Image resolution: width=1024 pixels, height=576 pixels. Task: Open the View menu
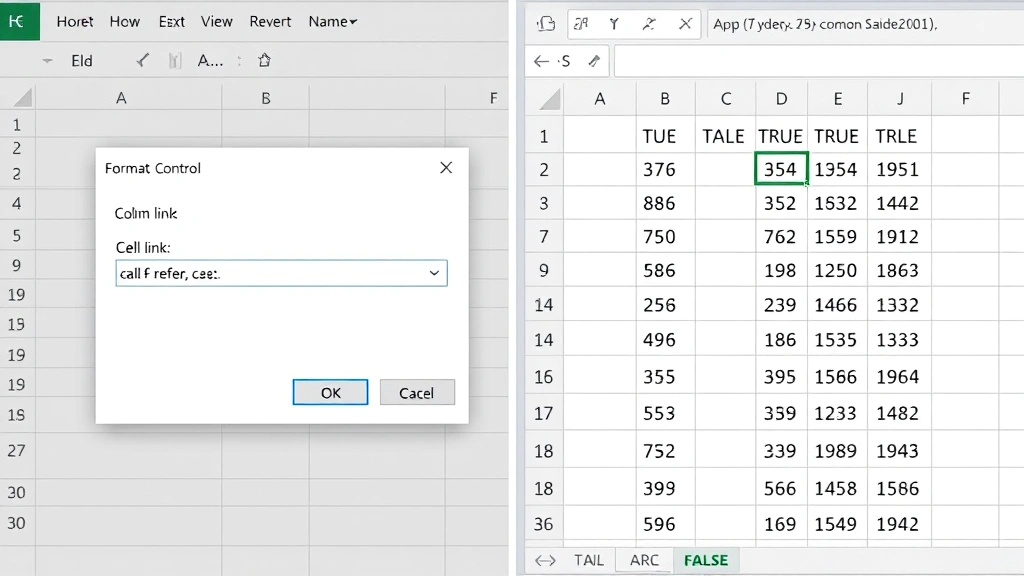click(217, 21)
